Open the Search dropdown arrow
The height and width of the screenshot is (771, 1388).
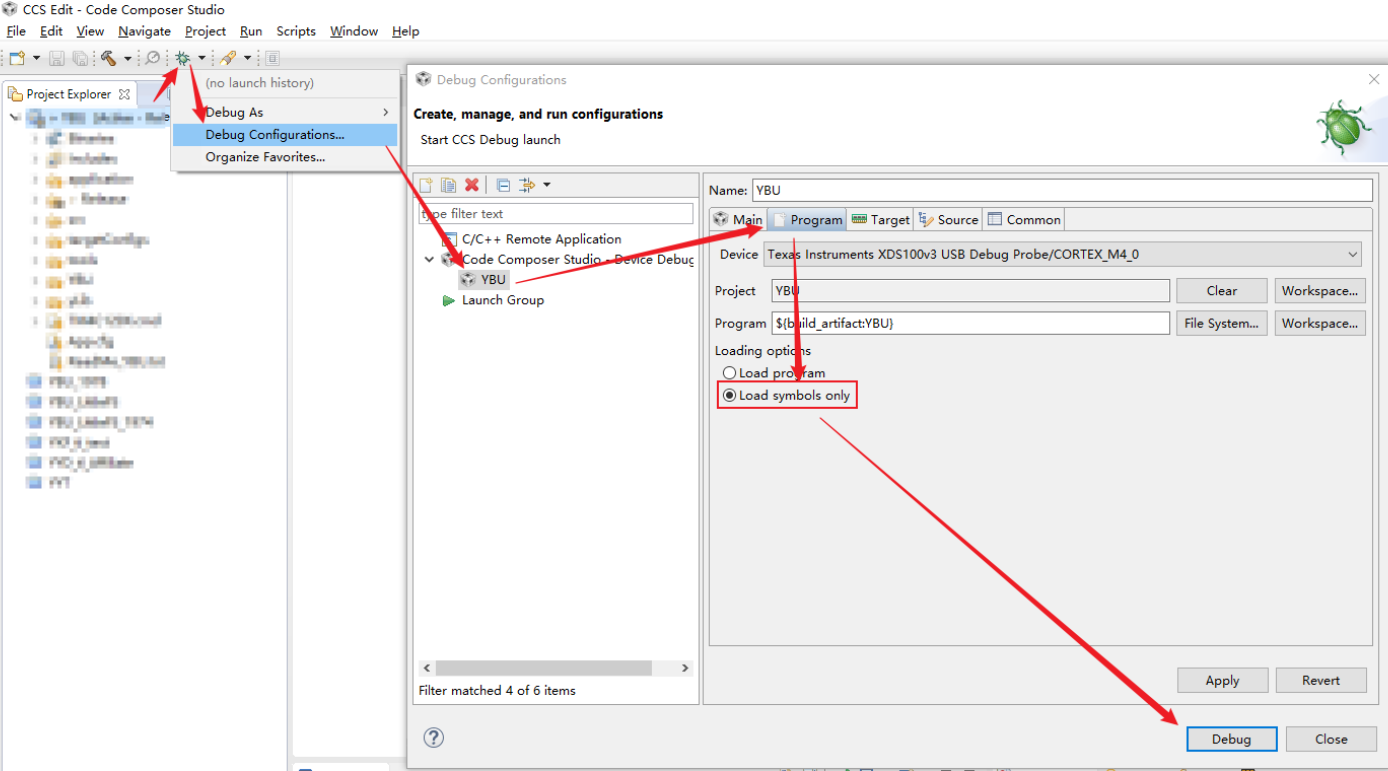click(x=247, y=58)
